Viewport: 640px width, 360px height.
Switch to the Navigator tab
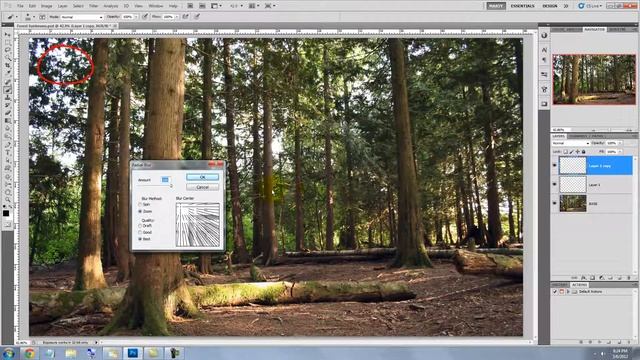click(x=594, y=29)
